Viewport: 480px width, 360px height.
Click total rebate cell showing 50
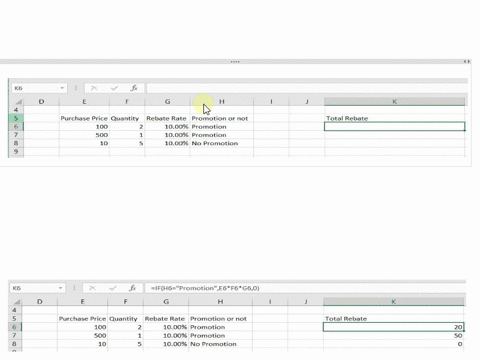coord(393,335)
